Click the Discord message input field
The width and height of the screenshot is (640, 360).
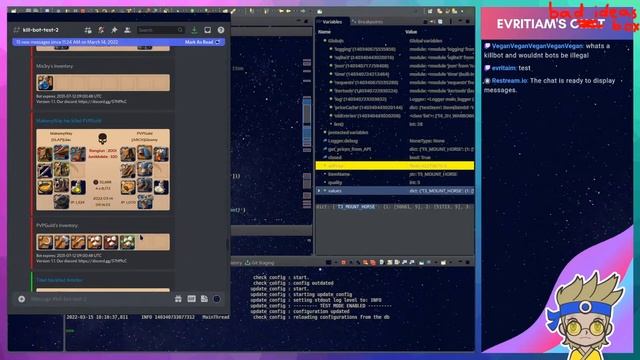click(100, 299)
